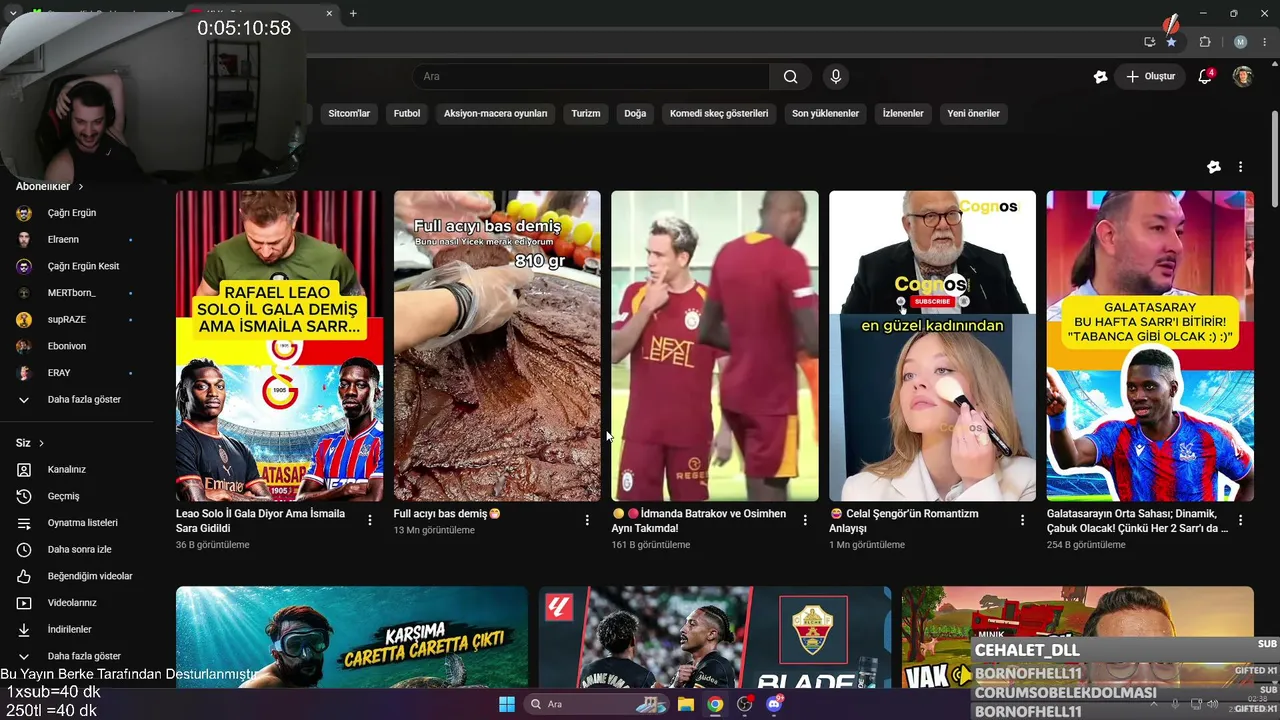Play the Galatasaray Sarr'ı bitirir short thumbnail

1150,346
